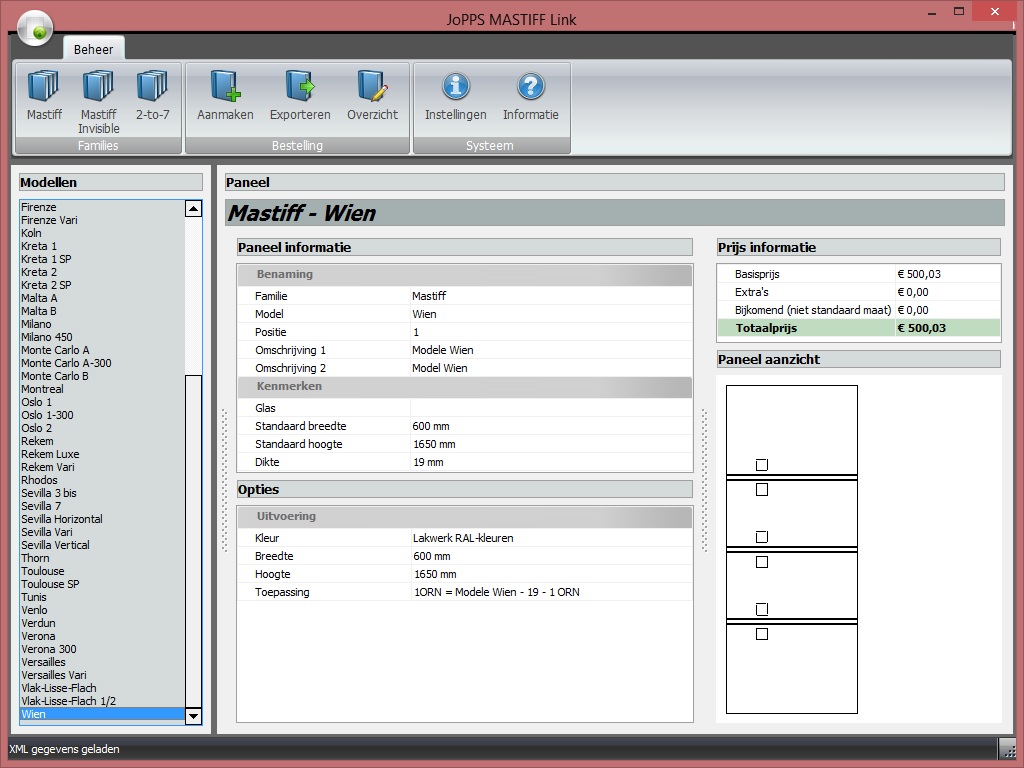1024x768 pixels.
Task: Select the Oslo 2 model
Action: click(x=102, y=428)
